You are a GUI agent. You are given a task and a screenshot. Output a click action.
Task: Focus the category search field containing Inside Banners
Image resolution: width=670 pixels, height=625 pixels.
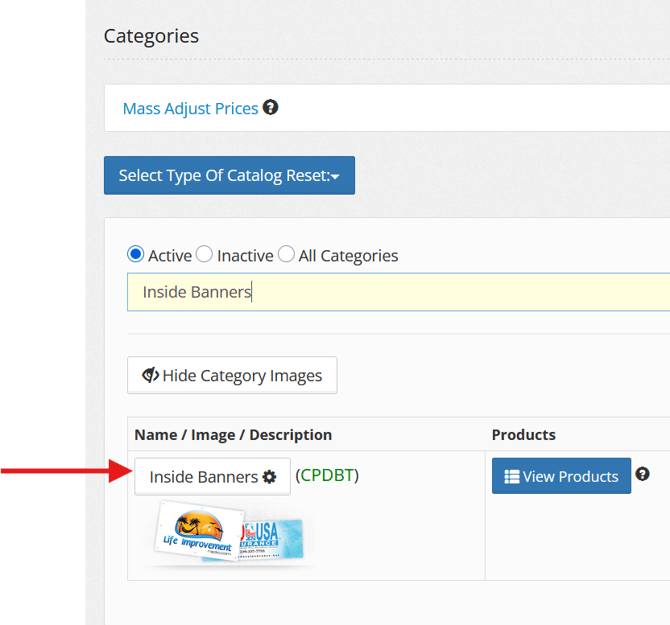click(x=400, y=292)
